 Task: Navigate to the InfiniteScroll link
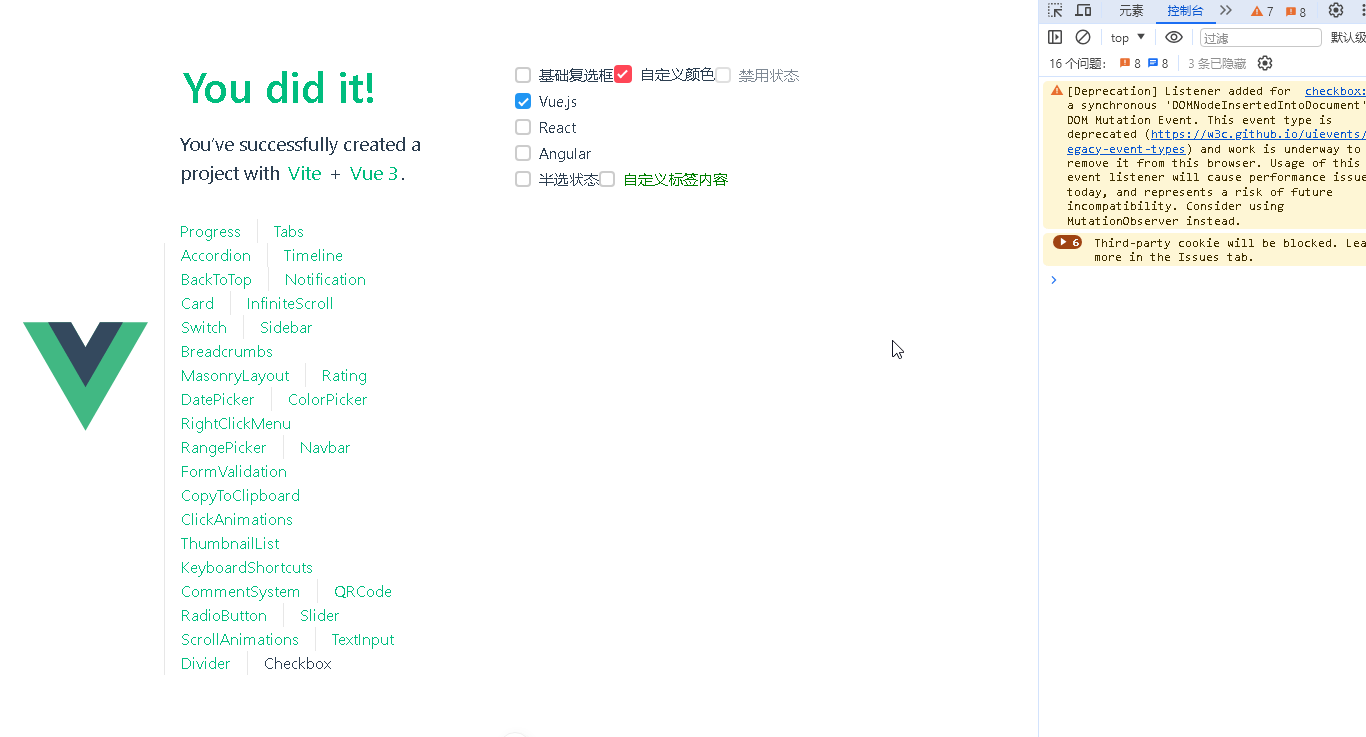point(290,303)
